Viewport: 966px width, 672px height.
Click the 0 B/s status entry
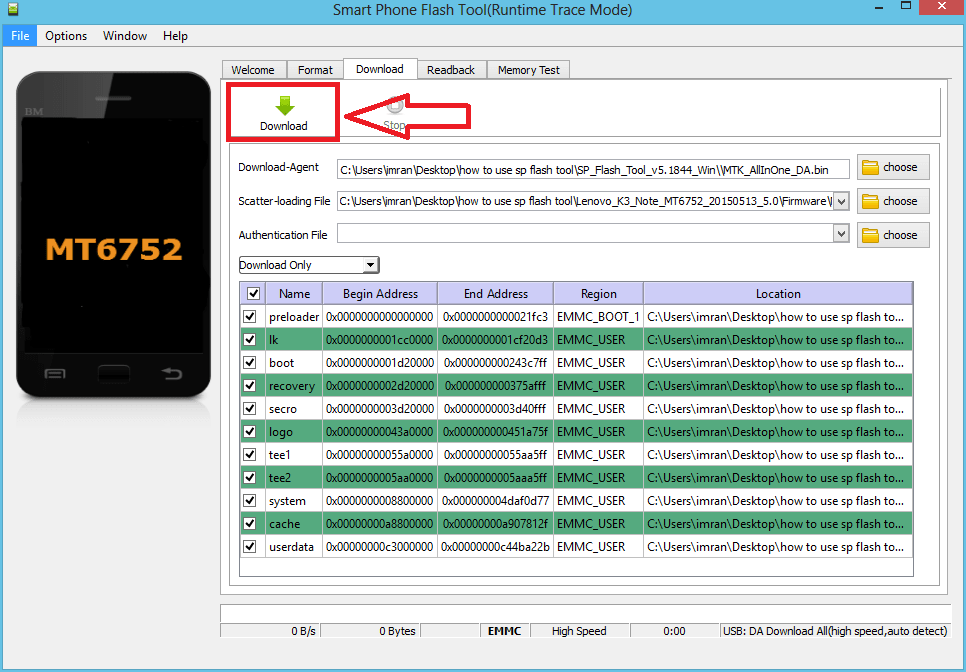click(x=270, y=631)
